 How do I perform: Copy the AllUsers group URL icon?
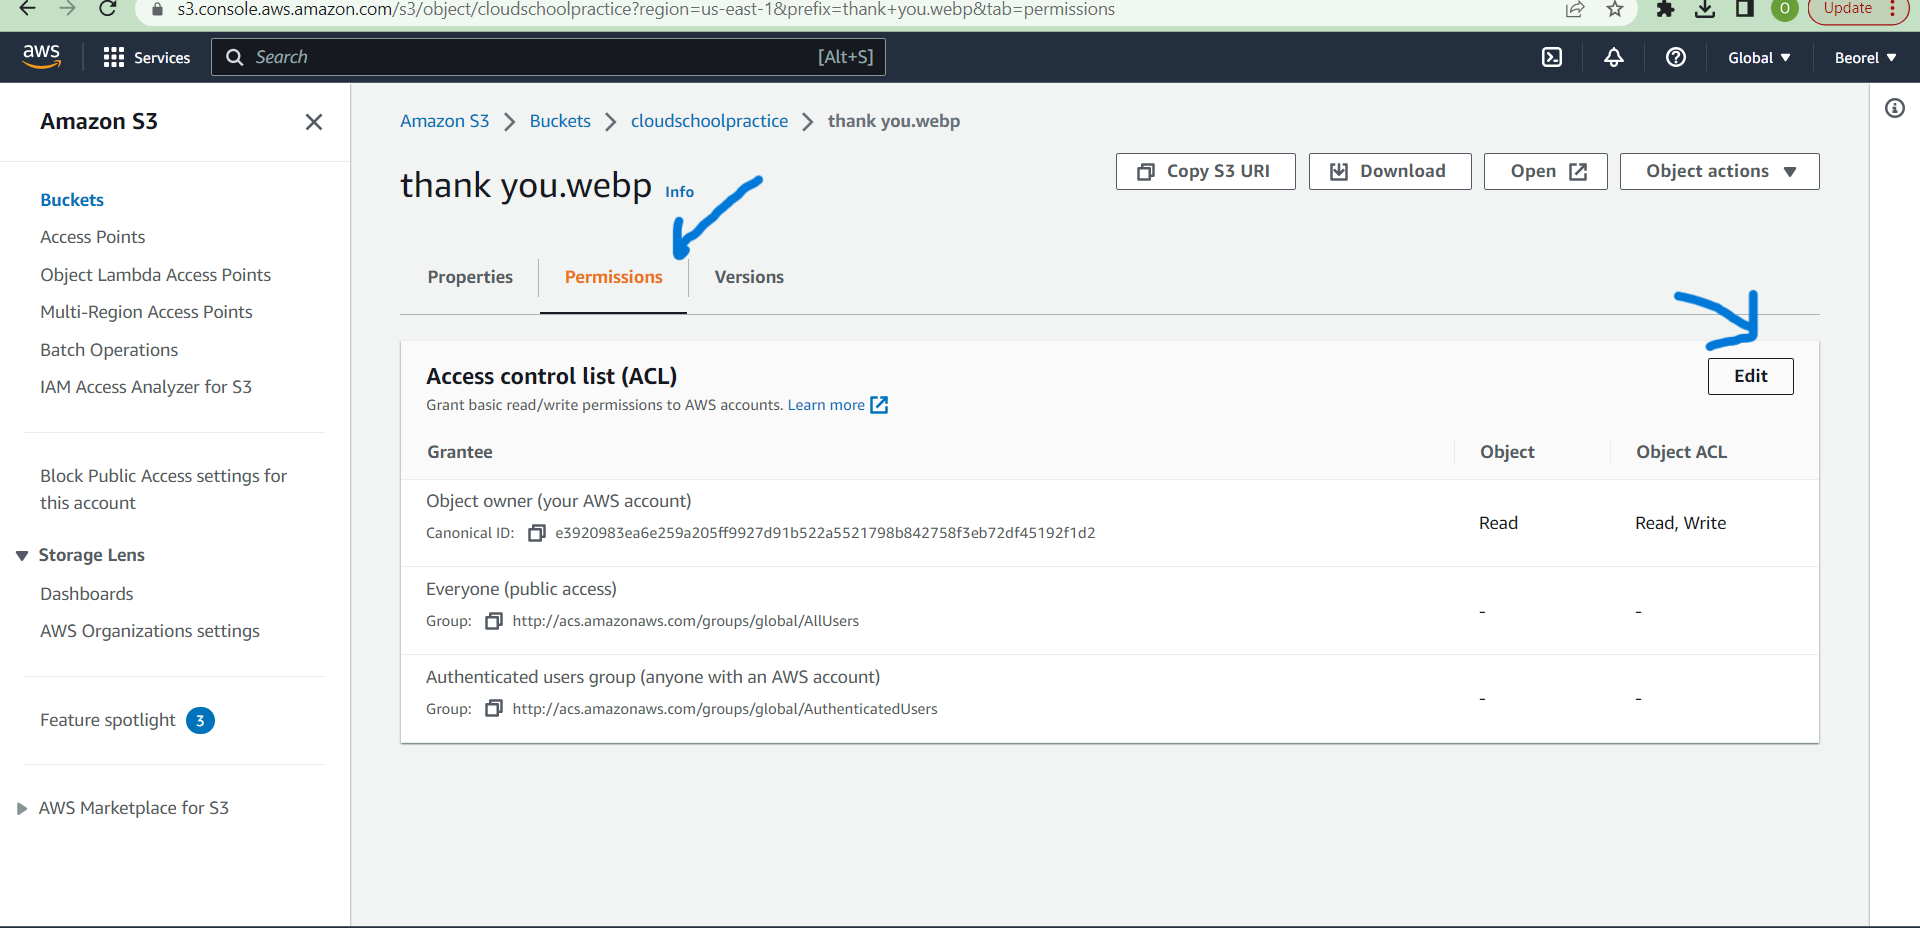pyautogui.click(x=494, y=621)
